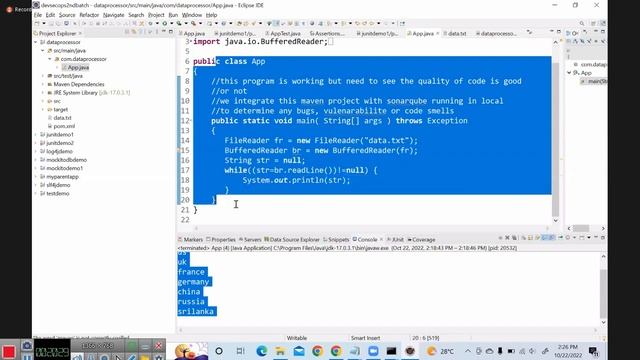Clear the Console output
This screenshot has height=360, width=640.
[523, 238]
